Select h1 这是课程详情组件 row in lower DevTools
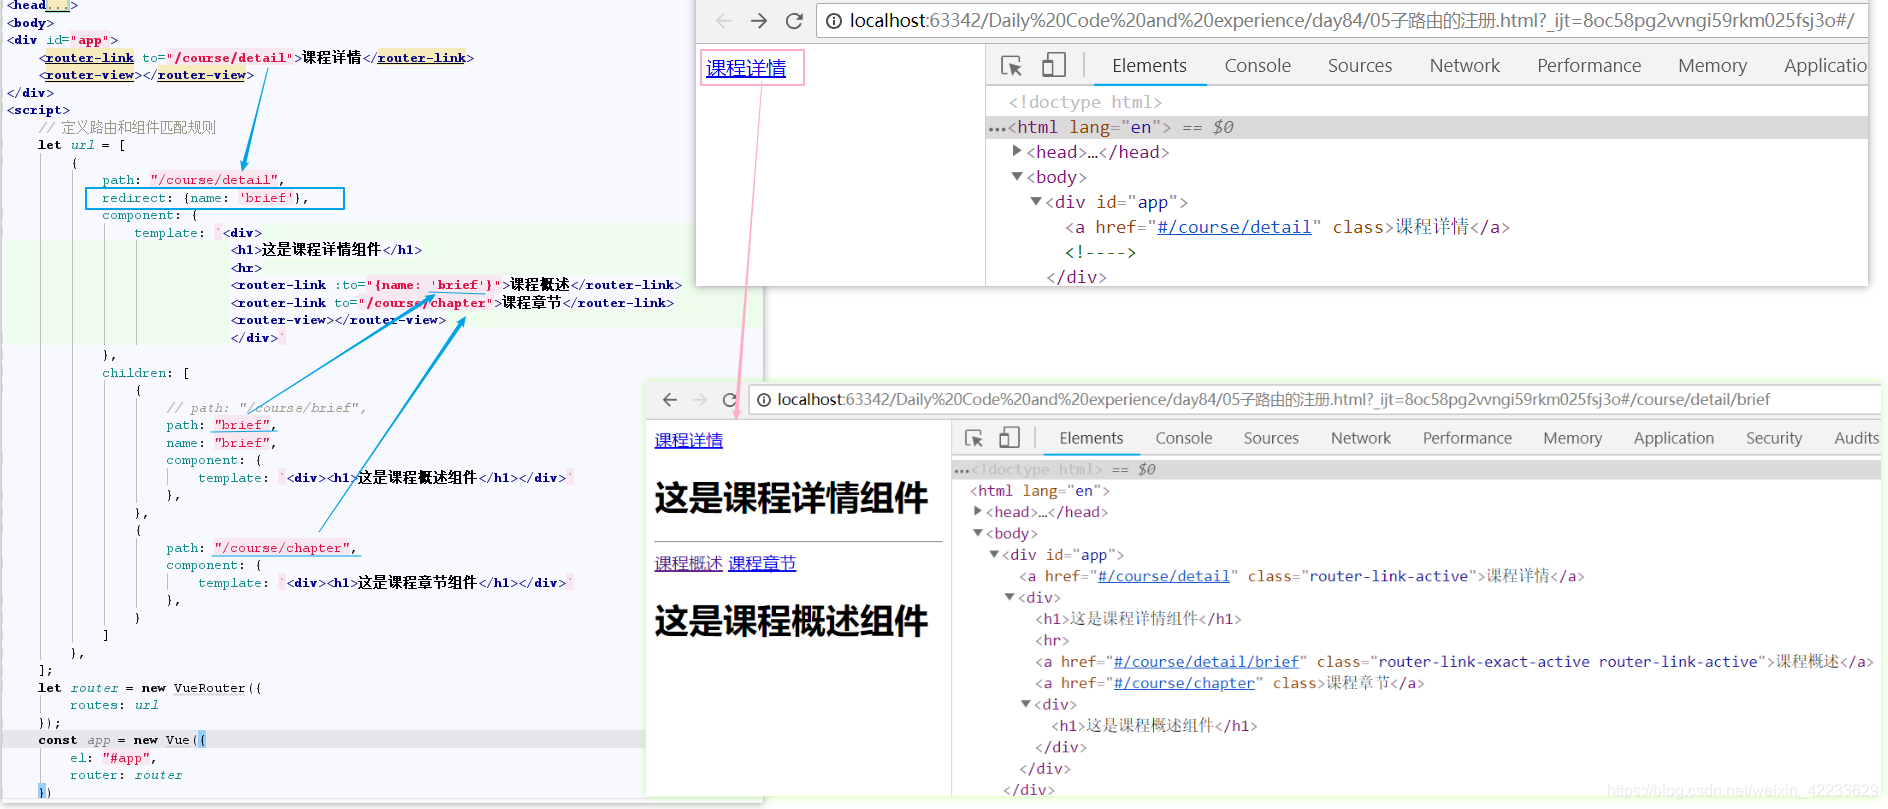The height and width of the screenshot is (809, 1888). [1138, 619]
